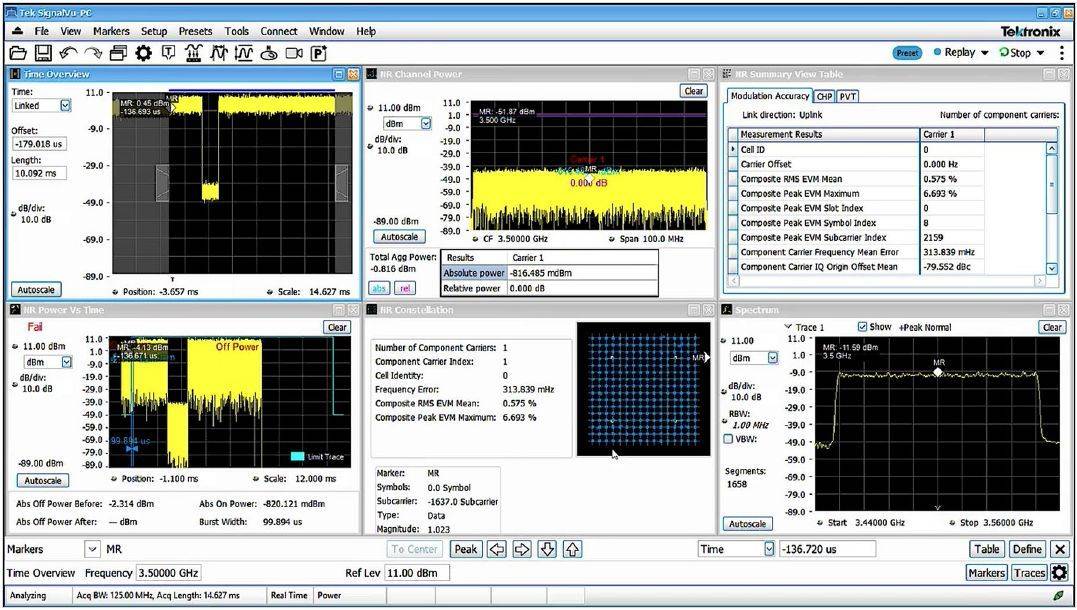The height and width of the screenshot is (610, 1077).
Task: Open the Settings gear on the toolbar
Action: (x=144, y=53)
